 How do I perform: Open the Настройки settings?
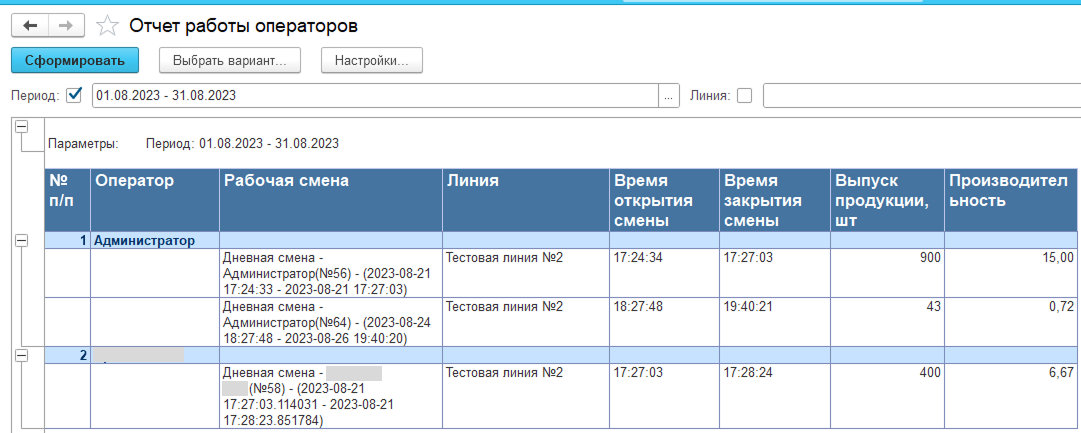[371, 60]
